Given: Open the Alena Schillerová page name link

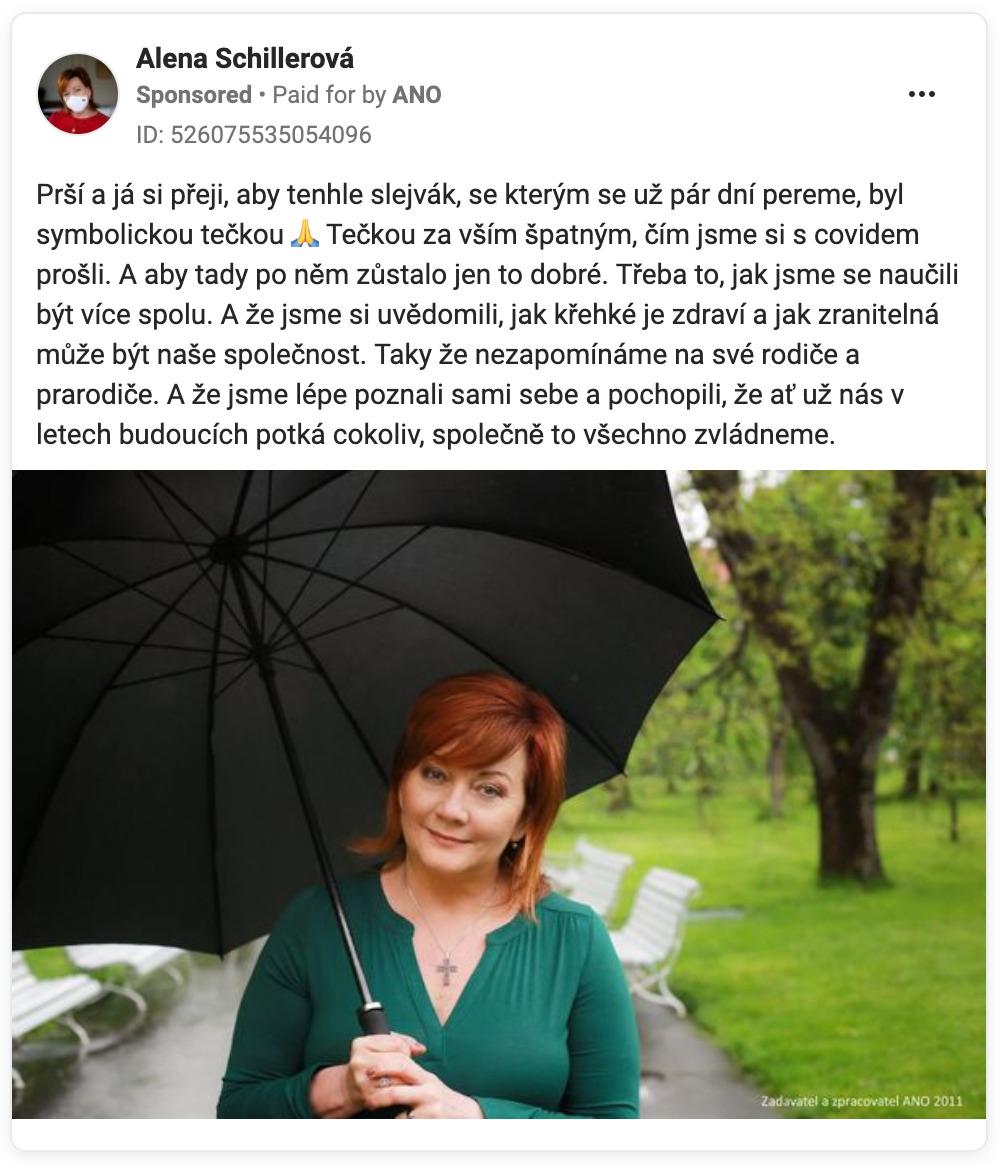Looking at the screenshot, I should point(245,58).
